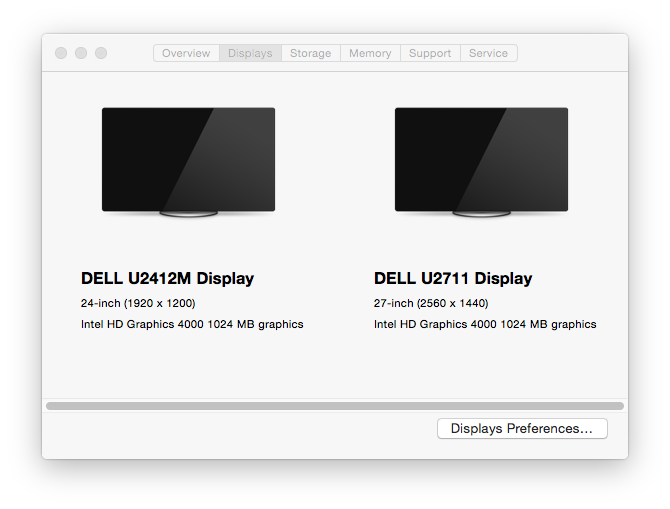Click the graphics info under DELL U2711
670x509 pixels.
pos(485,324)
